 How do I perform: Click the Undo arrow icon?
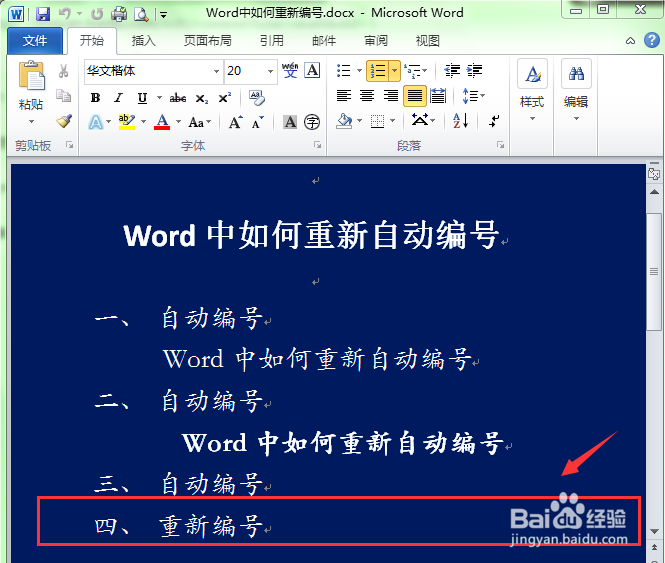(65, 14)
